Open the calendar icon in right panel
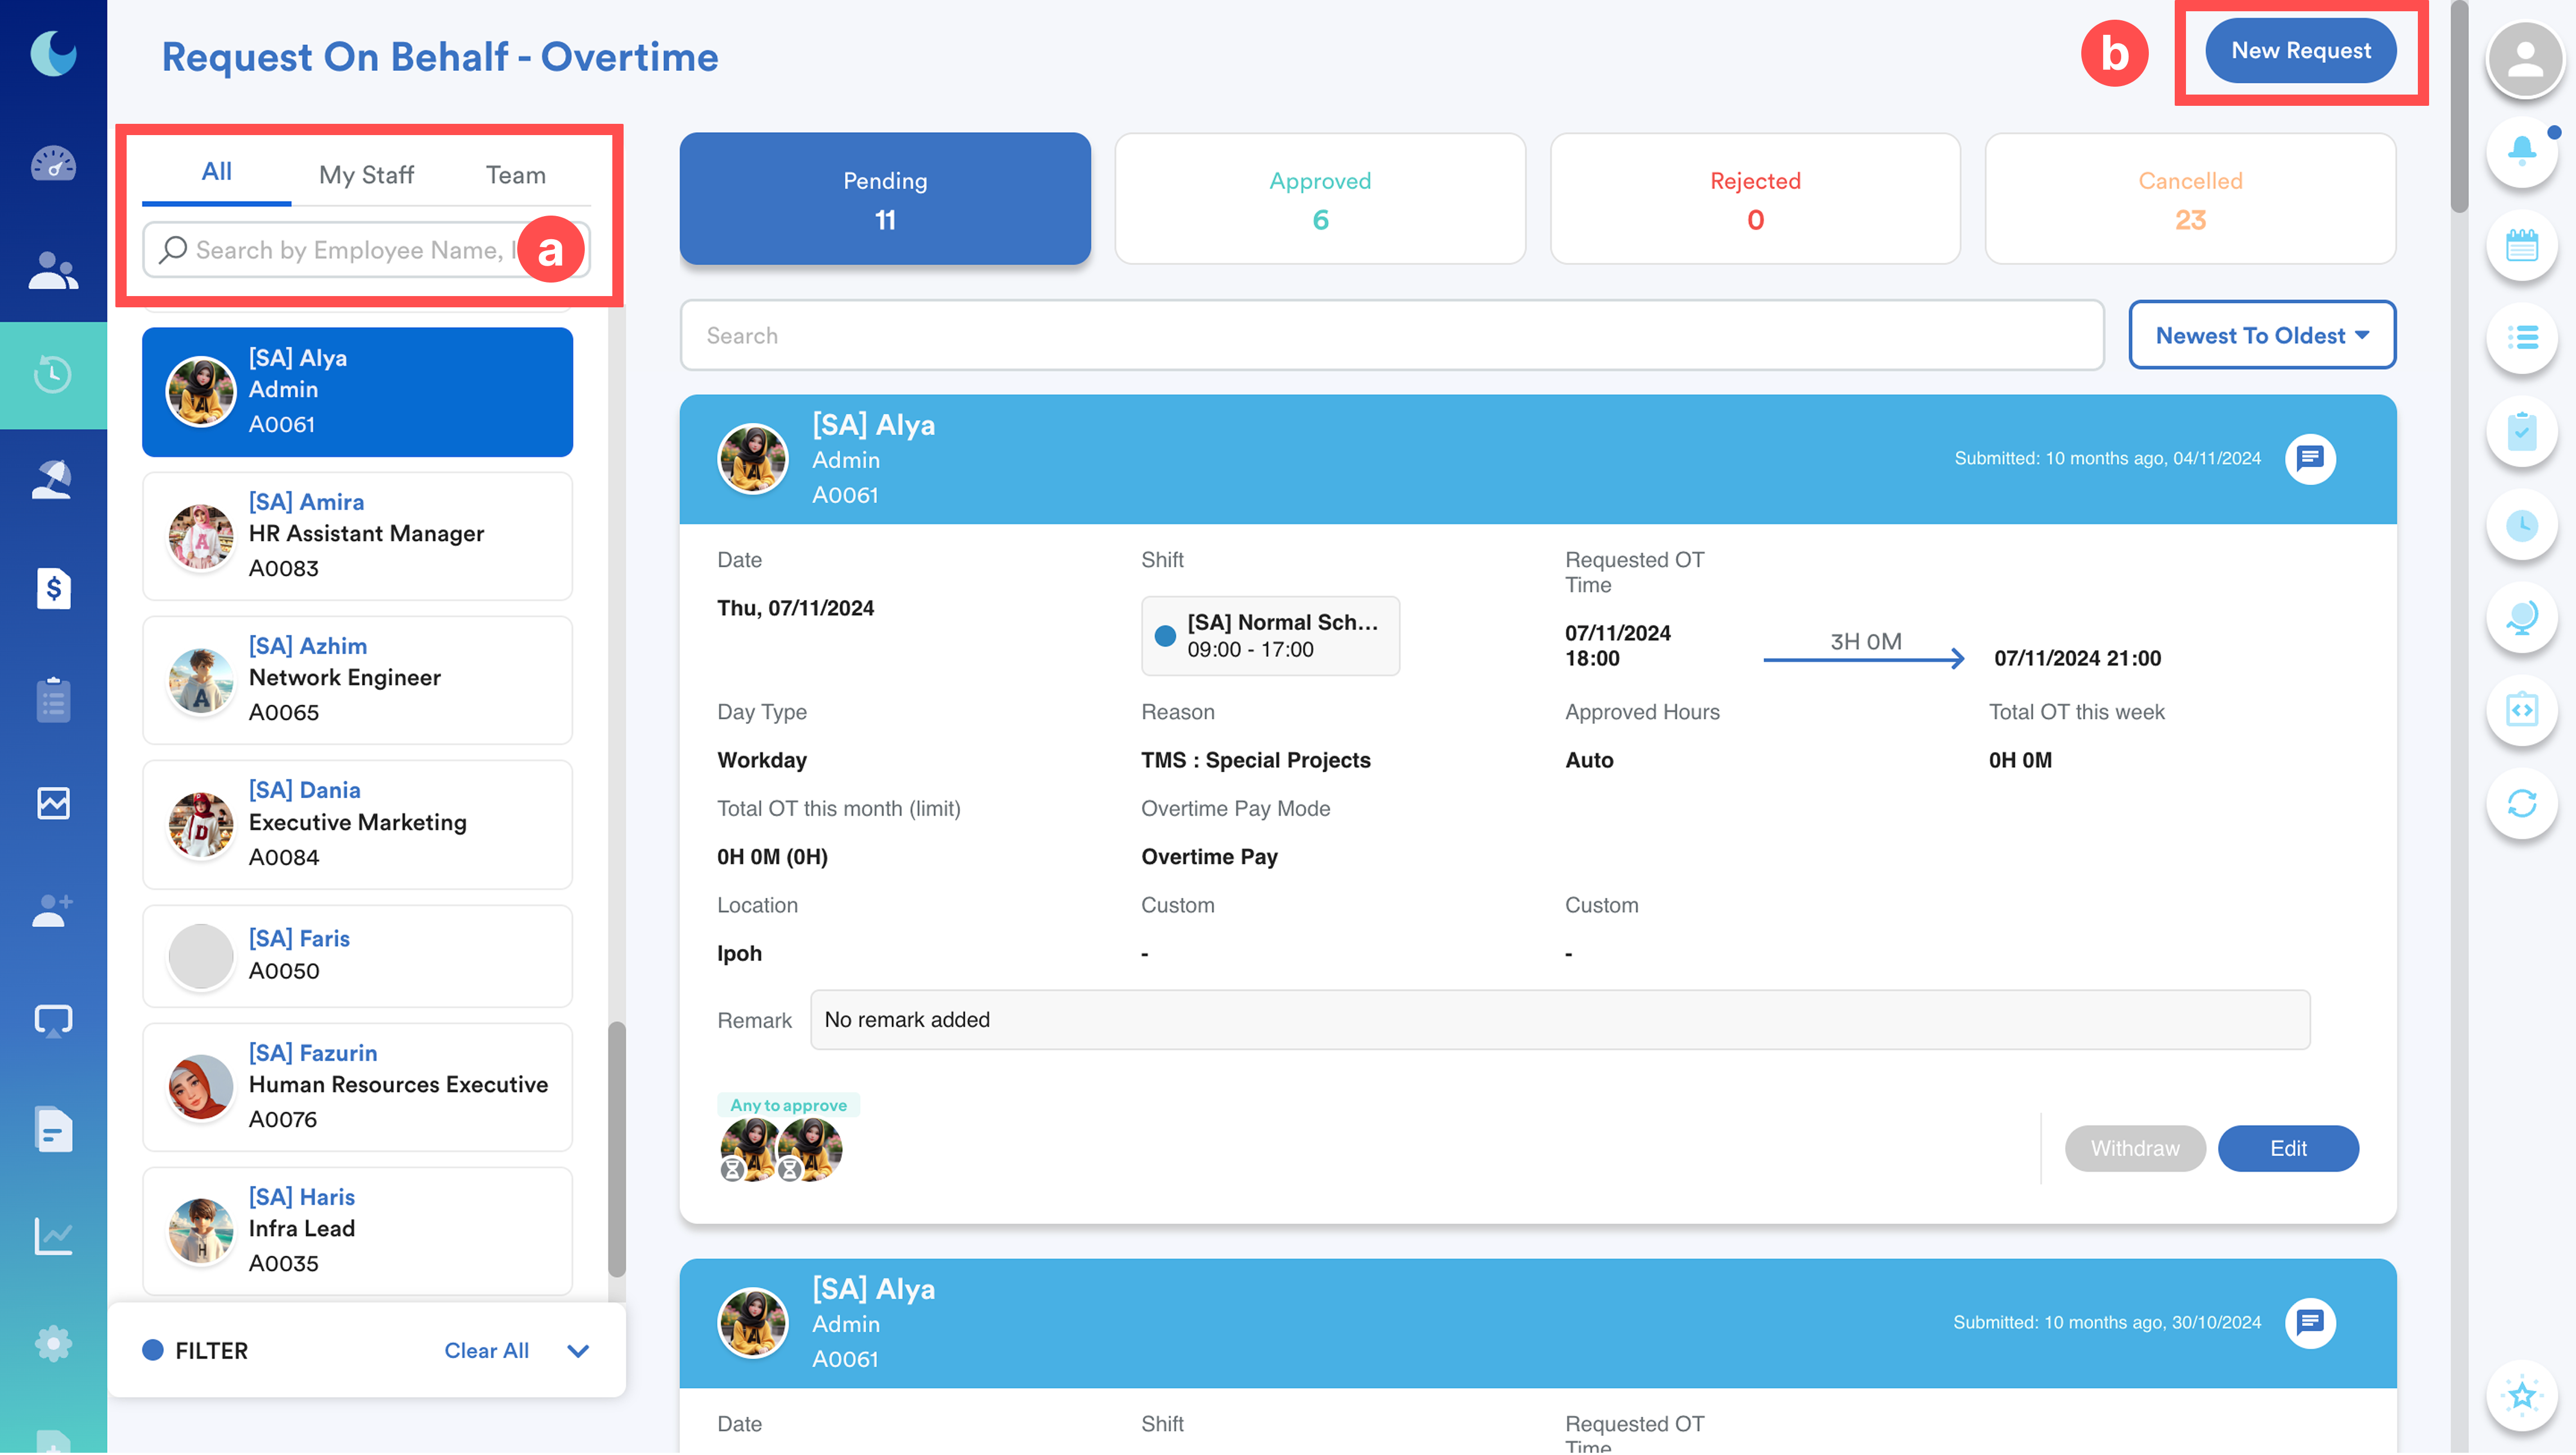2576x1455 pixels. click(x=2521, y=245)
